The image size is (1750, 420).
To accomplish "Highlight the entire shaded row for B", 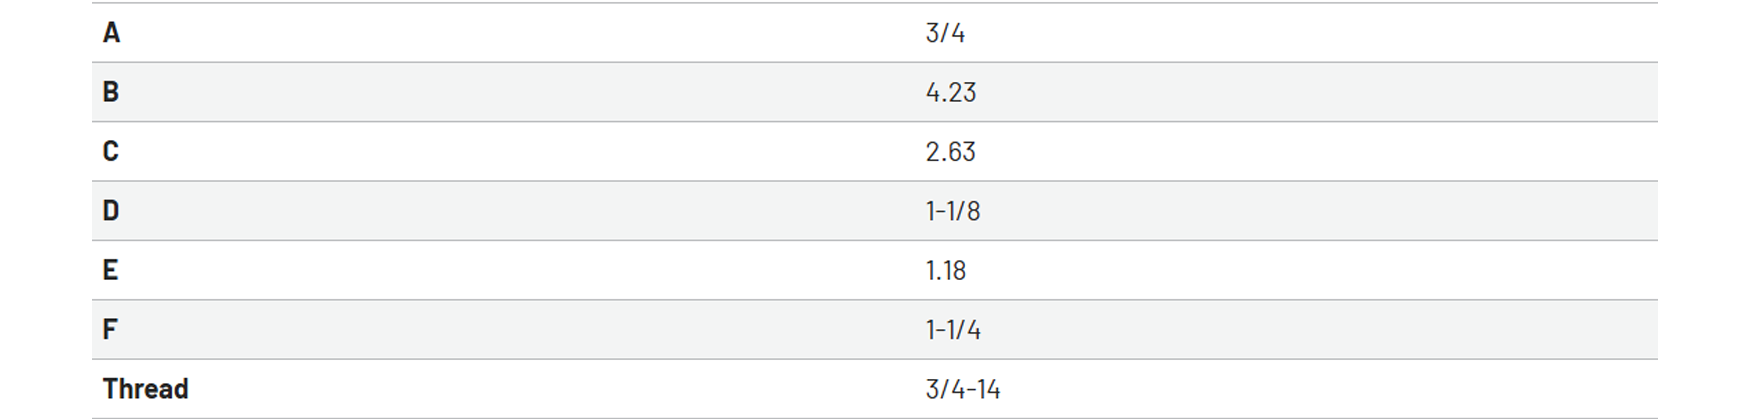I will [875, 92].
